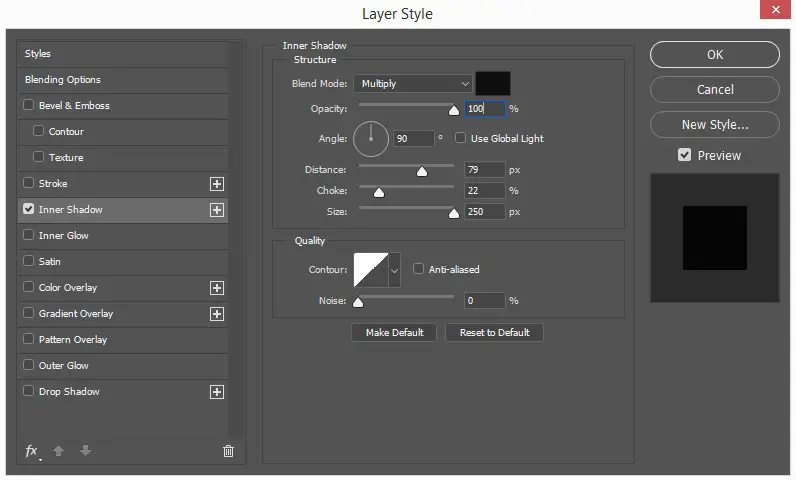Viewport: 796px width, 480px height.
Task: Click the Distance slider handle
Action: [x=422, y=172]
